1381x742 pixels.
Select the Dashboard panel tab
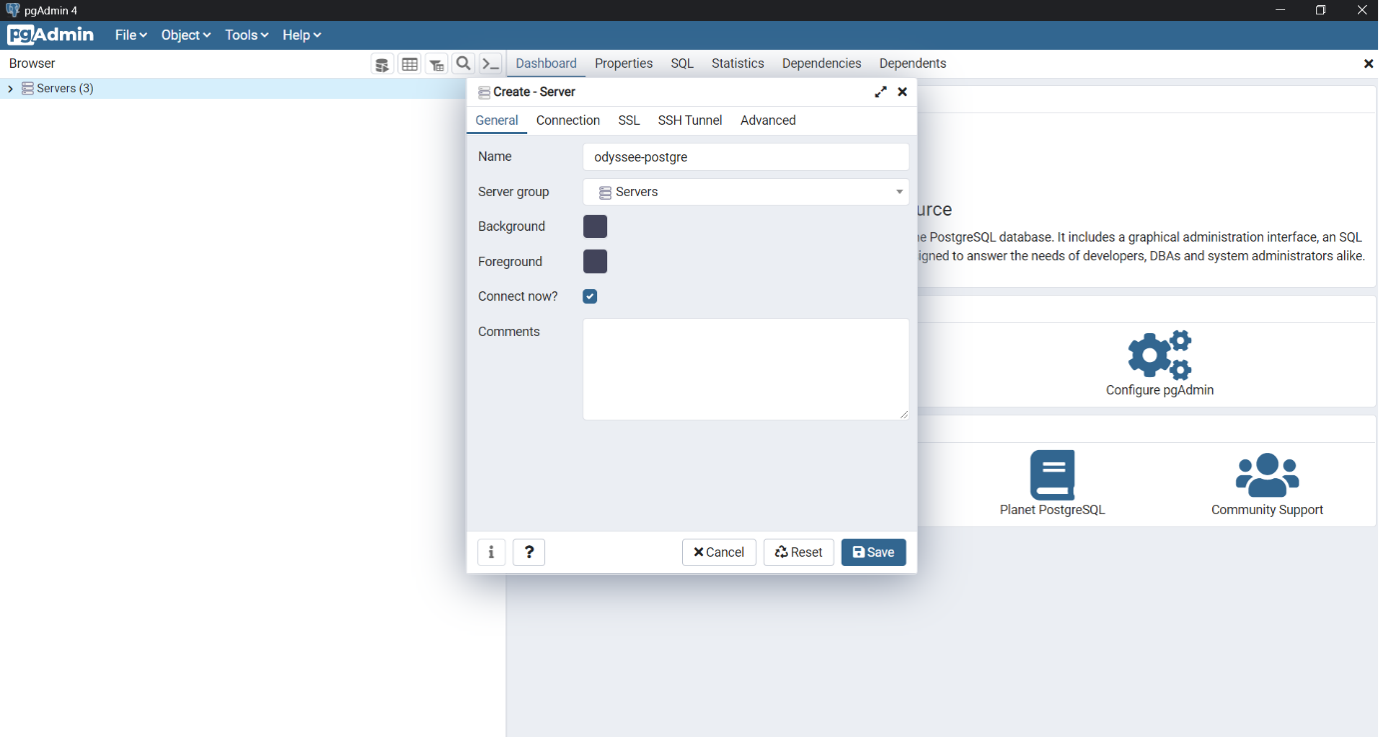546,64
